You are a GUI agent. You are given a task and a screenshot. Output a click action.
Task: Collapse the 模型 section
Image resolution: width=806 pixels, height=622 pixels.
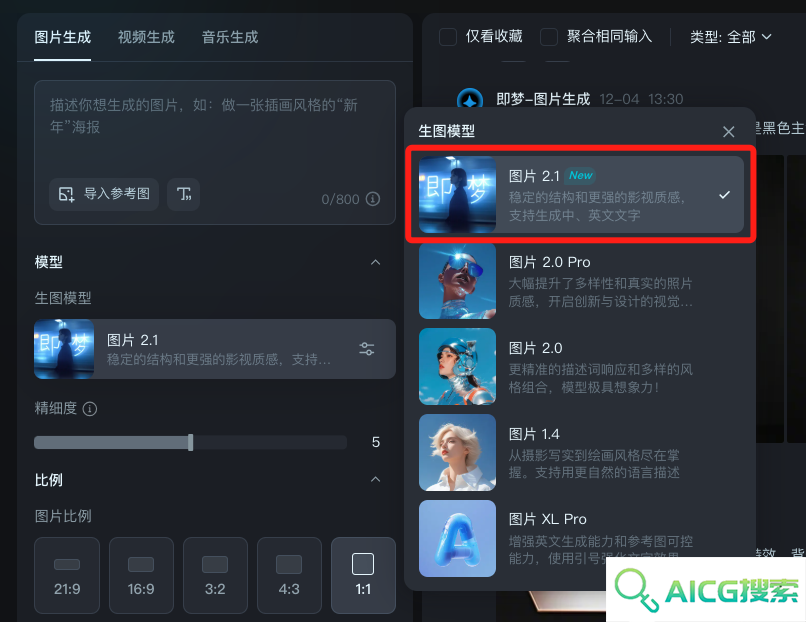(376, 262)
